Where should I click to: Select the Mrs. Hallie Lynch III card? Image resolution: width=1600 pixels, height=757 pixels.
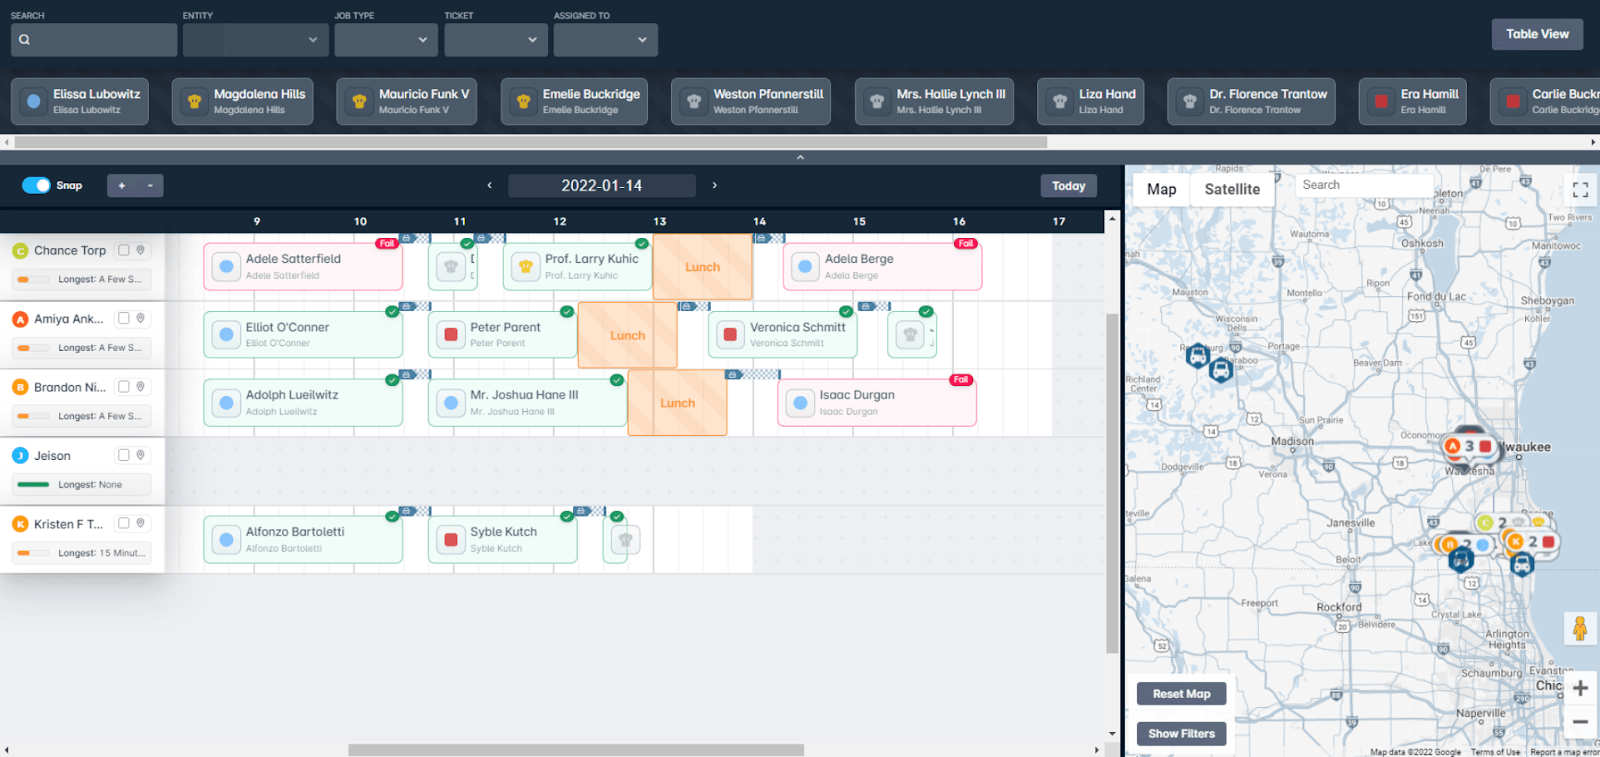(934, 101)
